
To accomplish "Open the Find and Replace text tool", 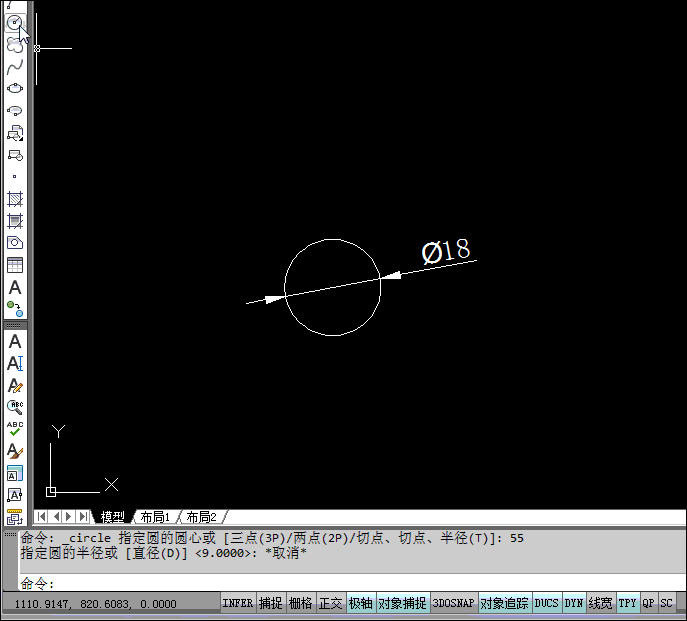I will coord(15,407).
